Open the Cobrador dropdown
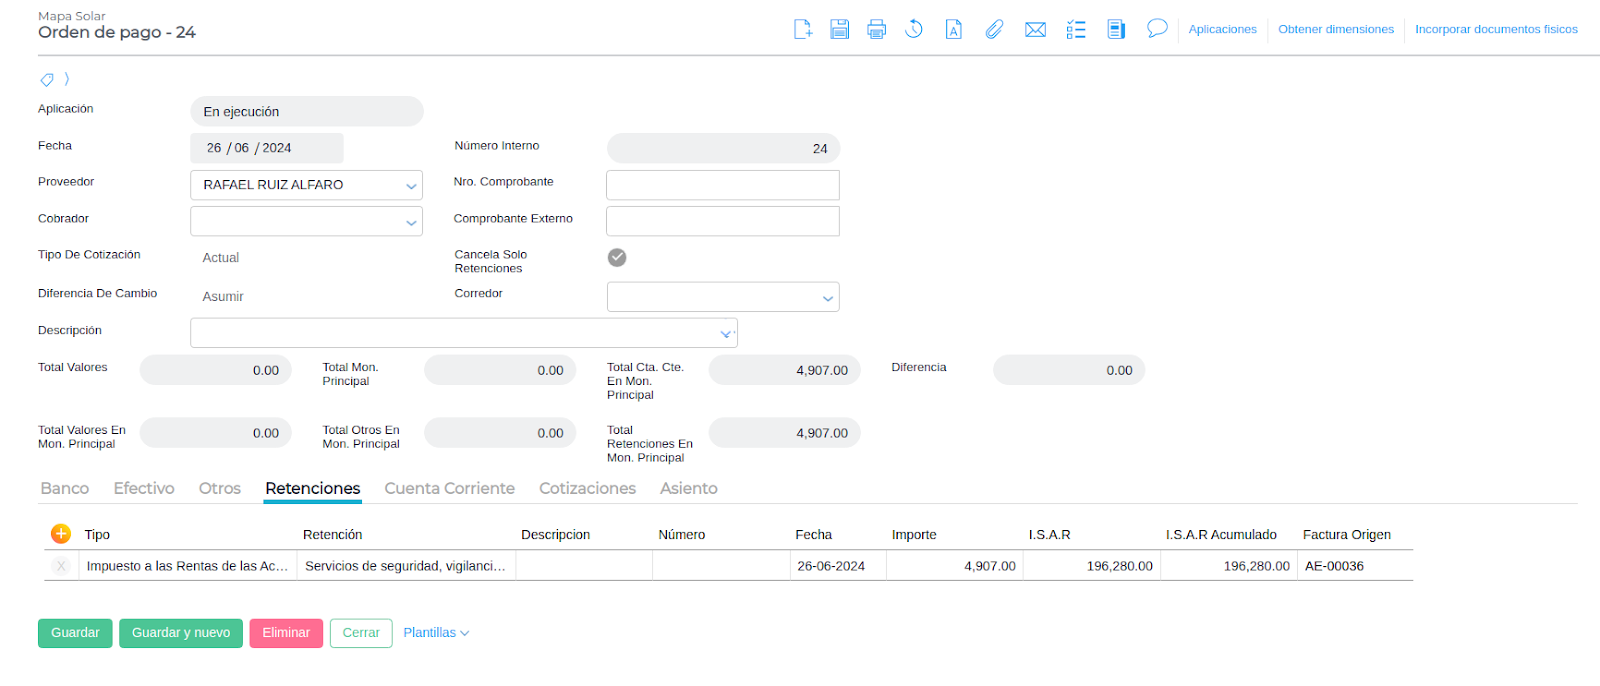The height and width of the screenshot is (686, 1600). pyautogui.click(x=411, y=222)
